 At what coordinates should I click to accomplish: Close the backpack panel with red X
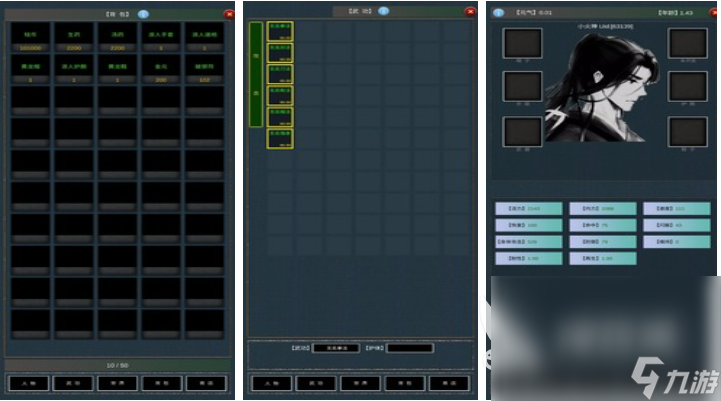click(x=229, y=14)
